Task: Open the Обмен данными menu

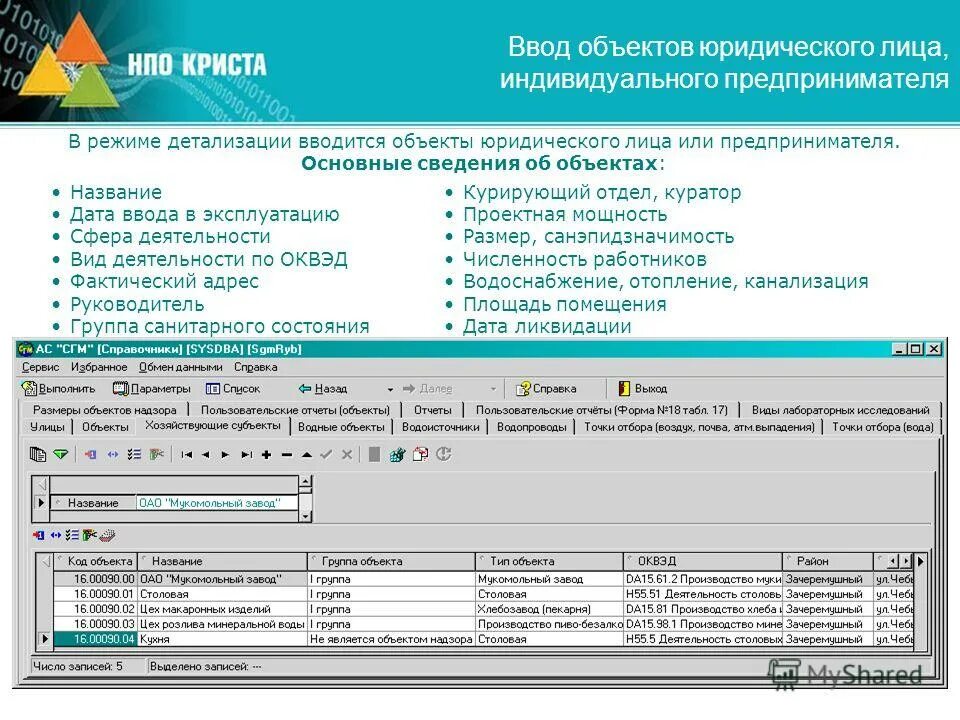Action: tap(181, 367)
